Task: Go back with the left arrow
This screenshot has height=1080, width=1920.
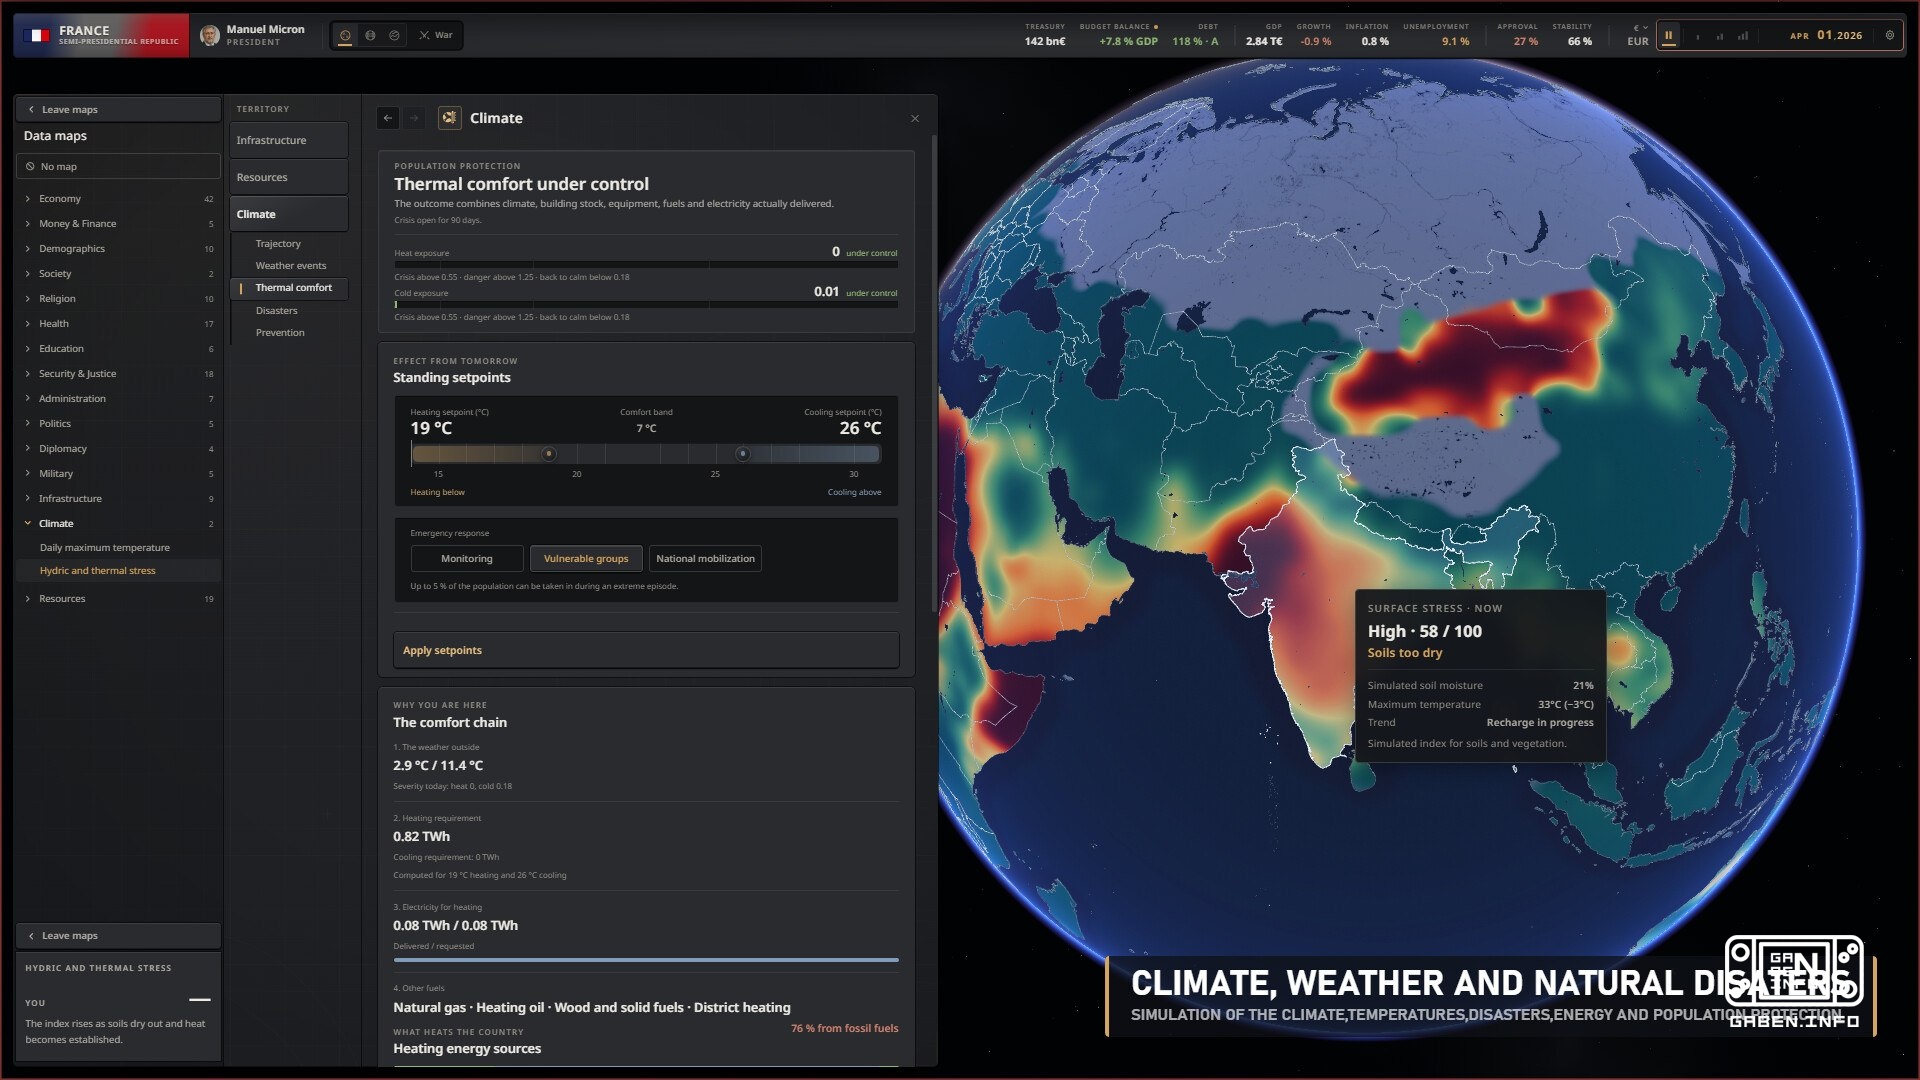Action: click(388, 118)
